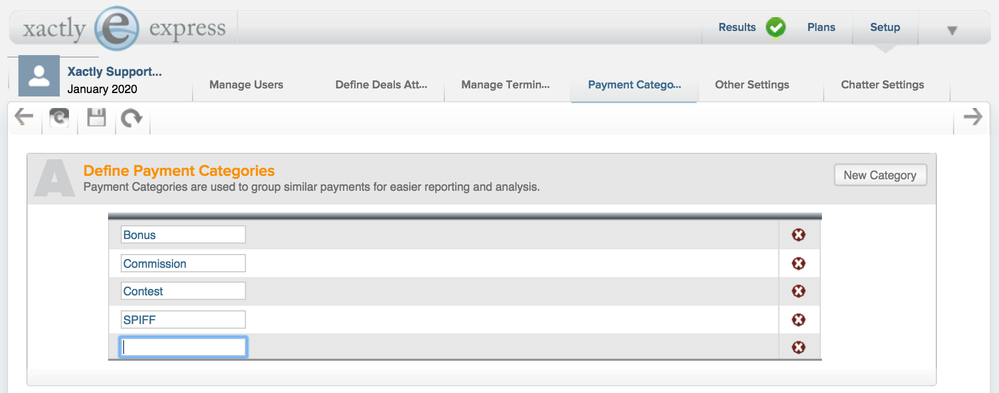The width and height of the screenshot is (999, 393).
Task: Click the redo arrow icon after save
Action: [x=132, y=119]
